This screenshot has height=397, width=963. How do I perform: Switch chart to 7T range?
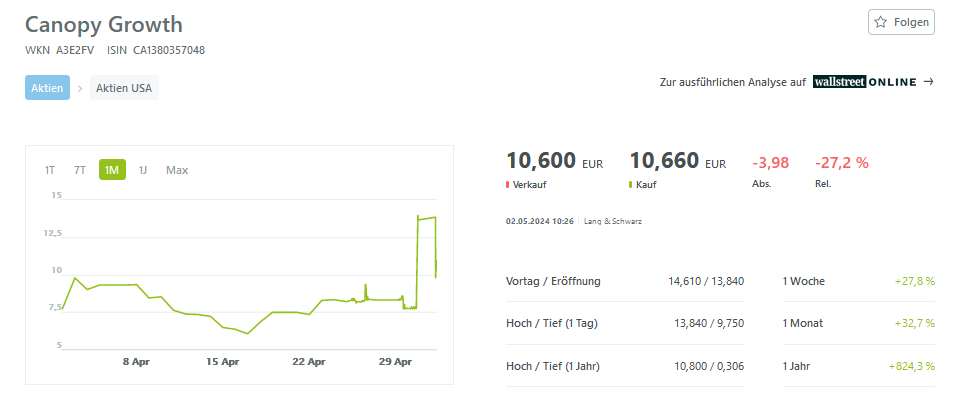(80, 170)
